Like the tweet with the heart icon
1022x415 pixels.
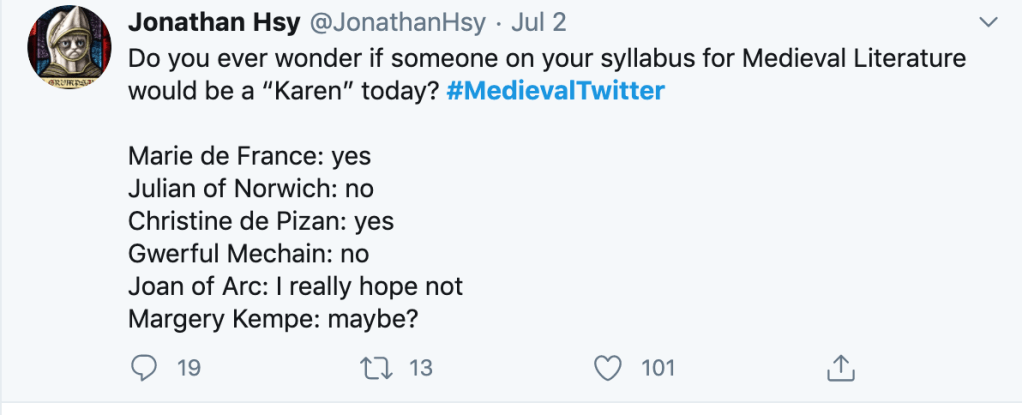(608, 368)
